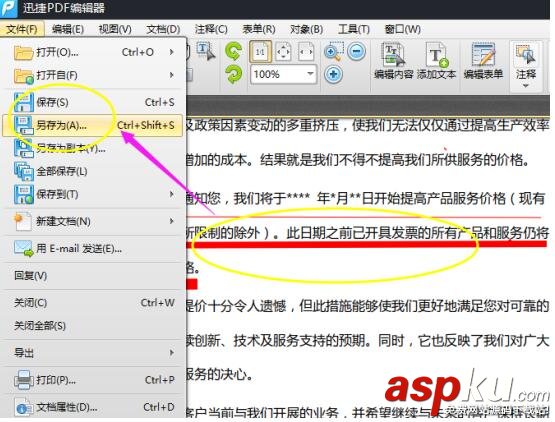Click the 迅捷PDF编辑器 app logo icon
555x422 pixels.
tap(8, 8)
